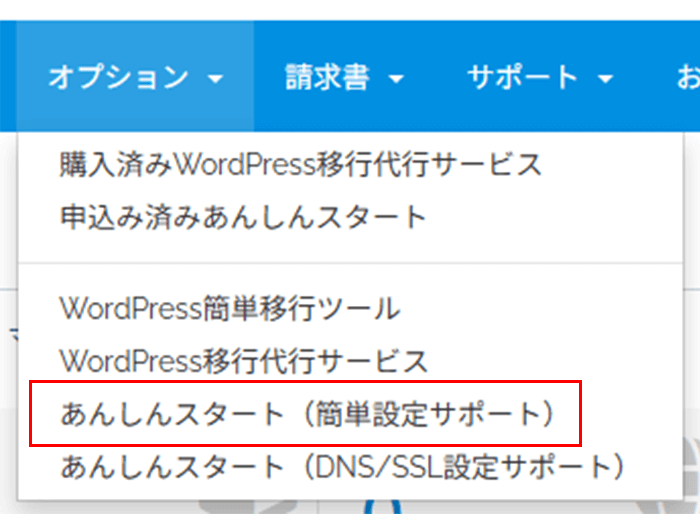Screen dimensions: 700x514
Task: Click the caret arrow beside 請求書
Action: [x=396, y=79]
